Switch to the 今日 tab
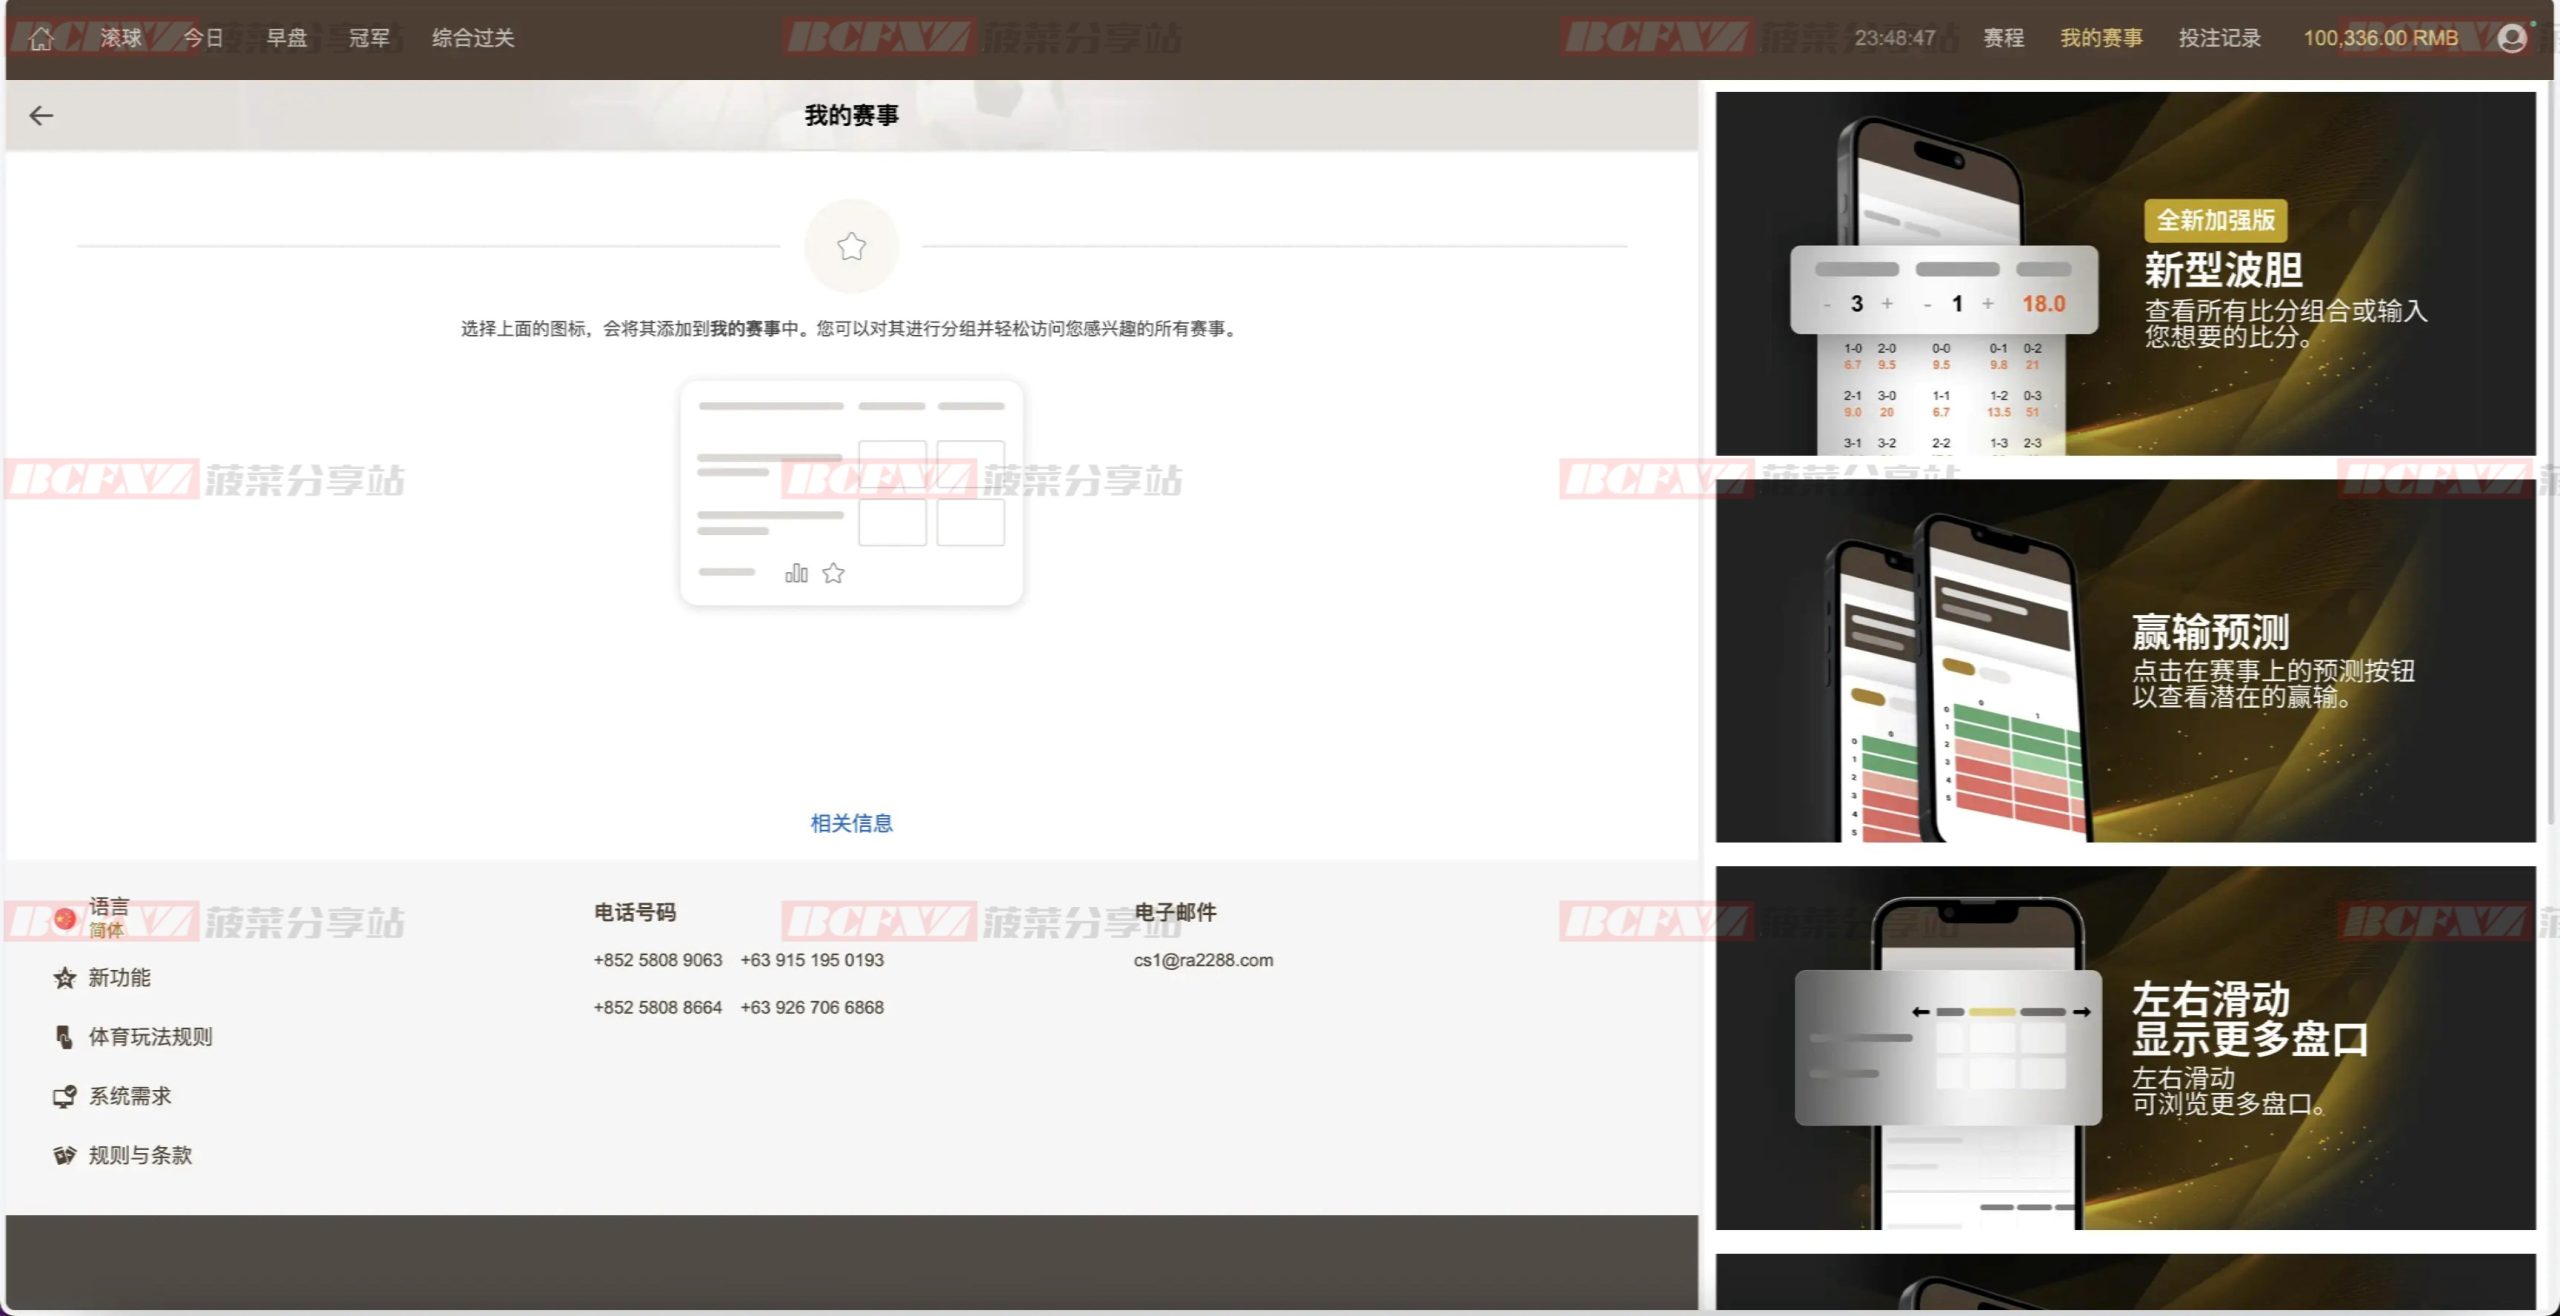The width and height of the screenshot is (2560, 1316). pos(203,38)
